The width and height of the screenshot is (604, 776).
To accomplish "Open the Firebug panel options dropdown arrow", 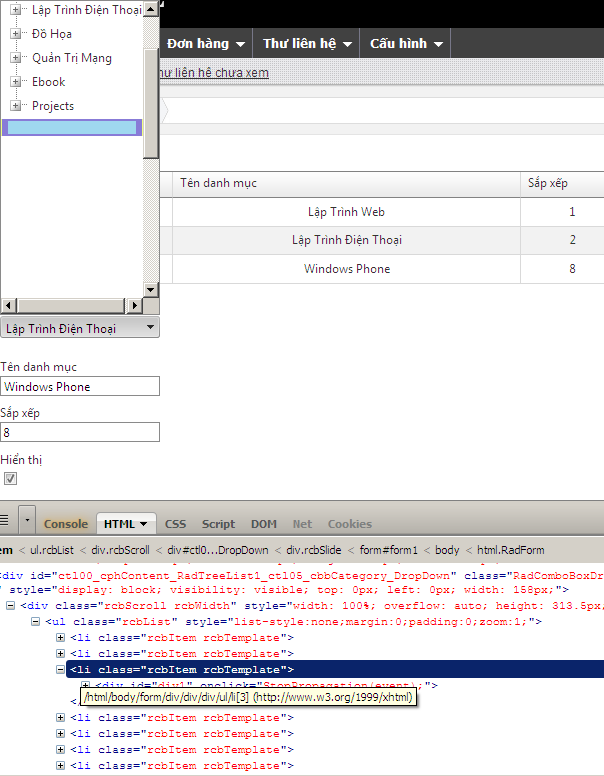I will (27, 520).
